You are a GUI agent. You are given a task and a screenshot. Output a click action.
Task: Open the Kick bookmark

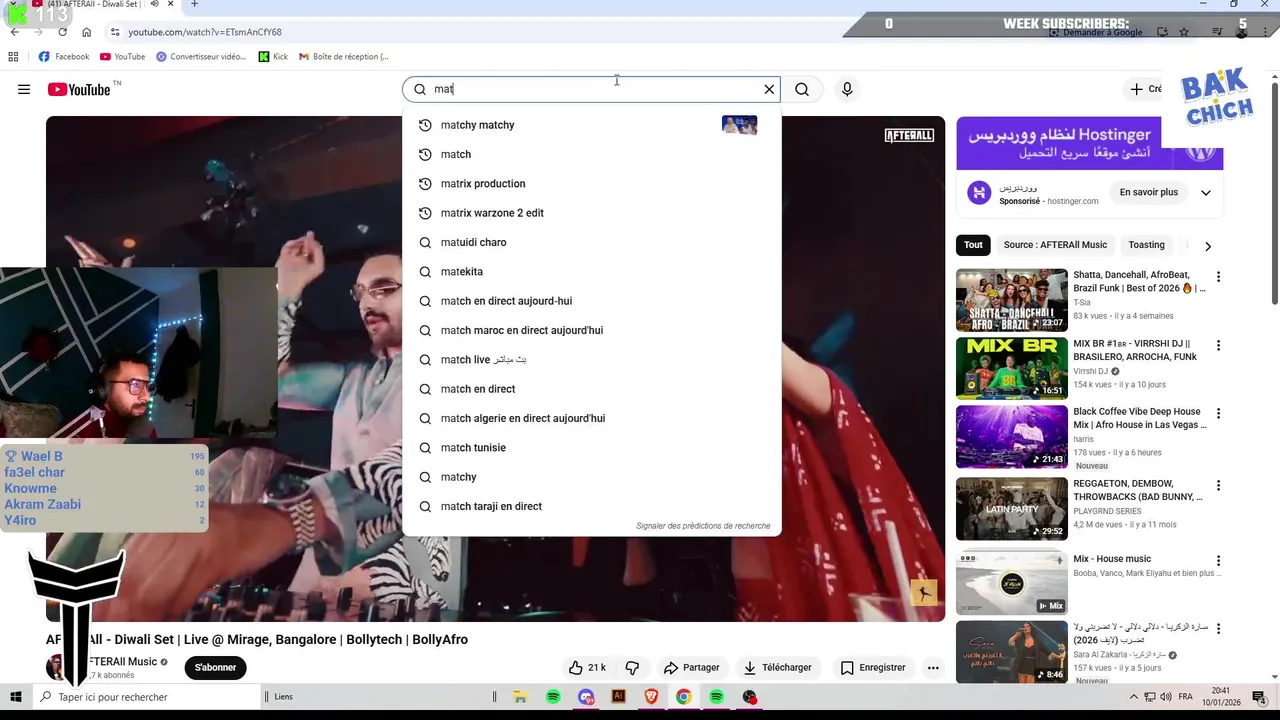coord(273,57)
